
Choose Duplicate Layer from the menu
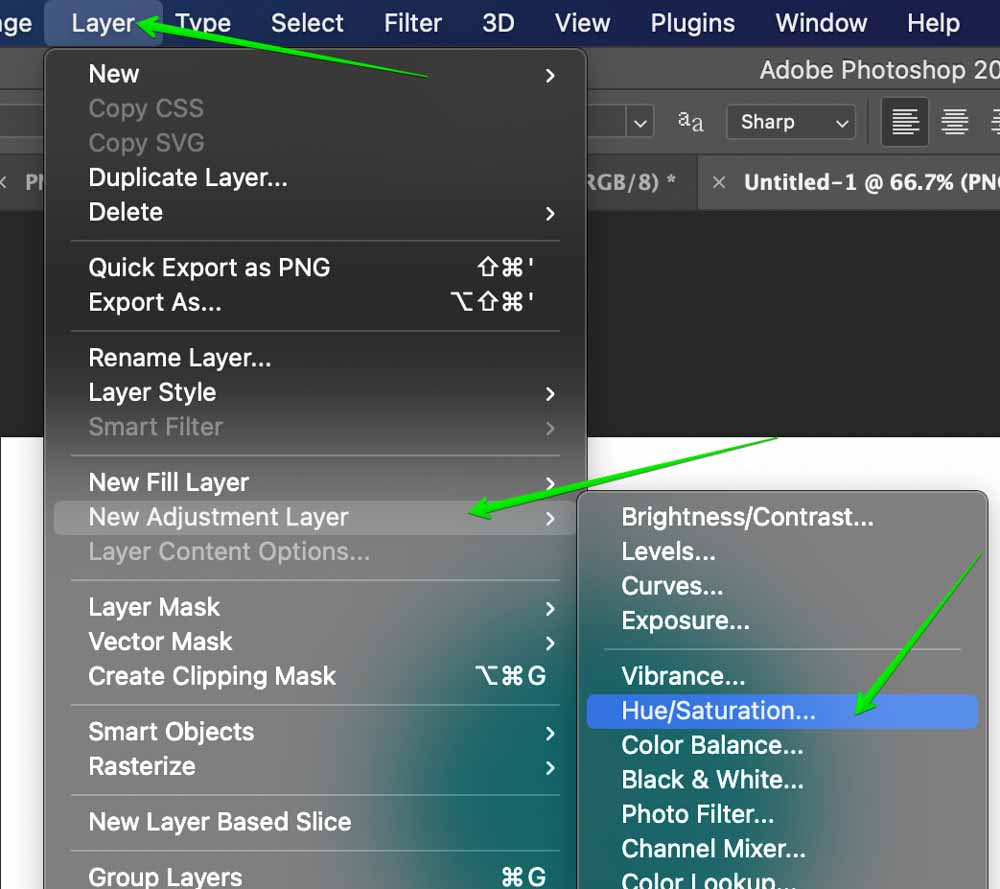pos(188,177)
